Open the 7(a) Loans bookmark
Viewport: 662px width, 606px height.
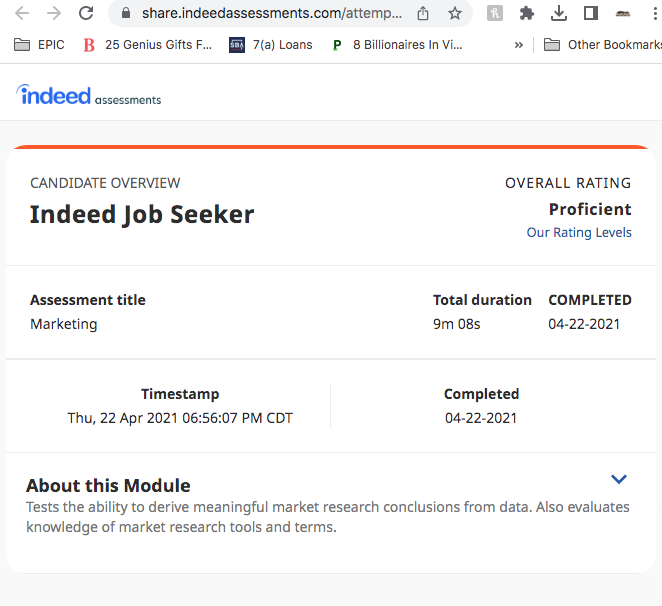[271, 45]
